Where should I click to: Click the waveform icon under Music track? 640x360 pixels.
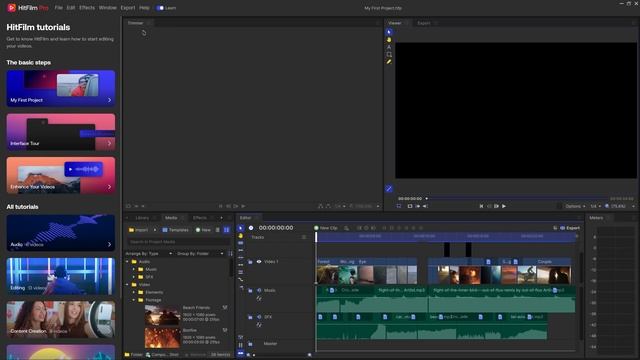(259, 298)
